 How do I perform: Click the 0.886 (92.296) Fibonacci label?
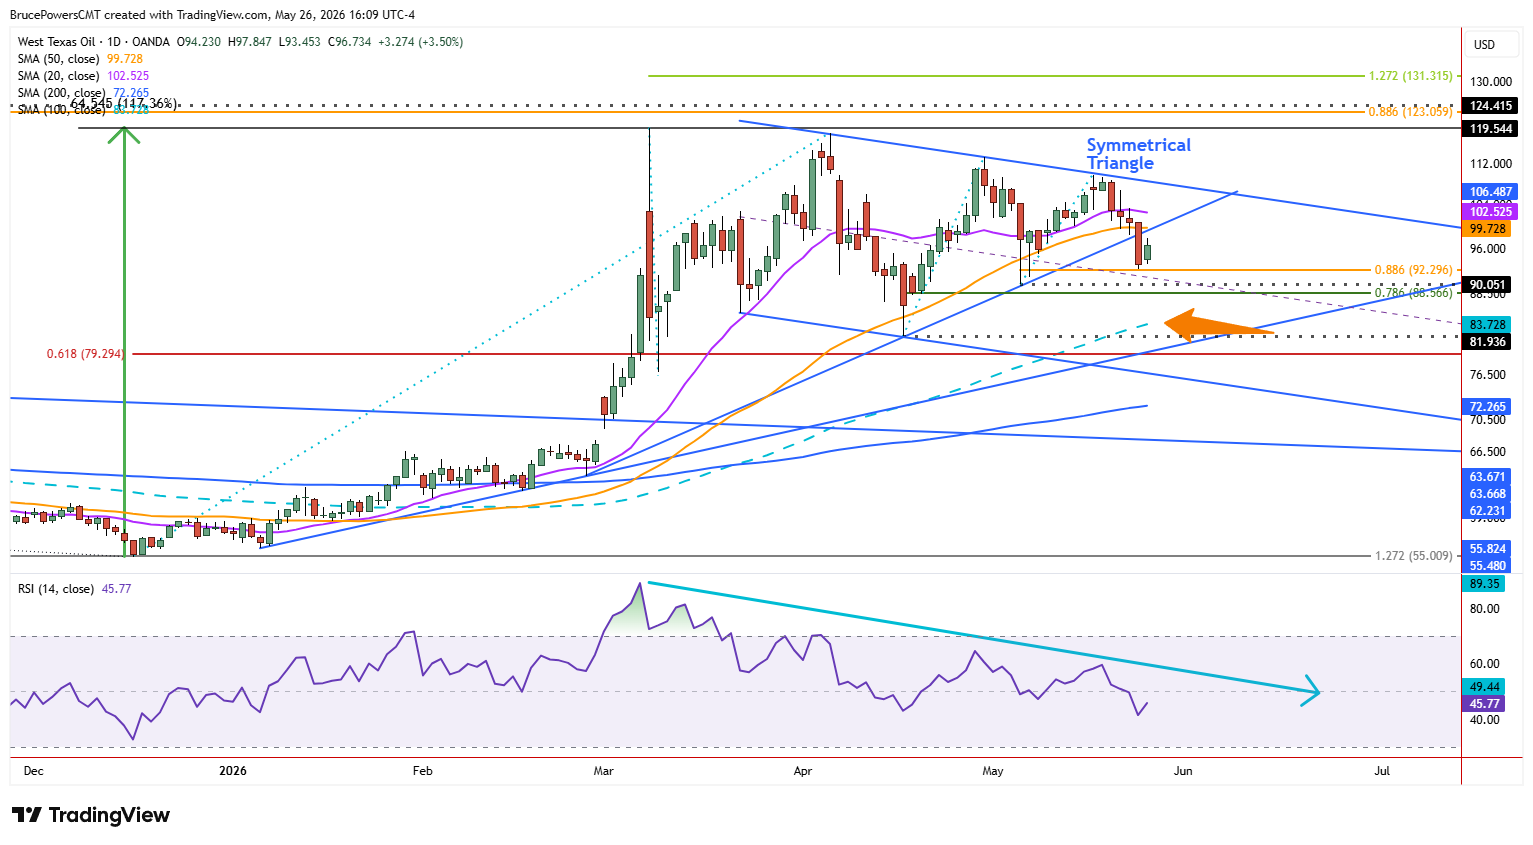pyautogui.click(x=1413, y=270)
